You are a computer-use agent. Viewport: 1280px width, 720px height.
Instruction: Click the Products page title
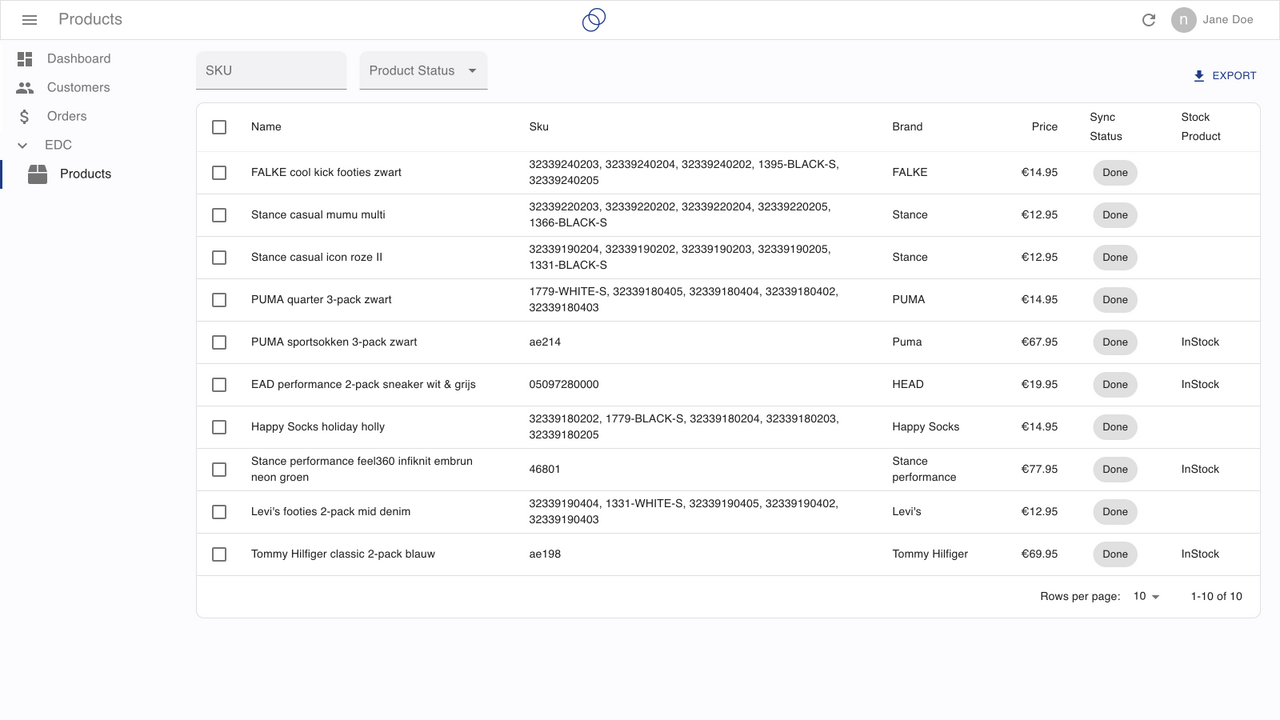pos(90,20)
